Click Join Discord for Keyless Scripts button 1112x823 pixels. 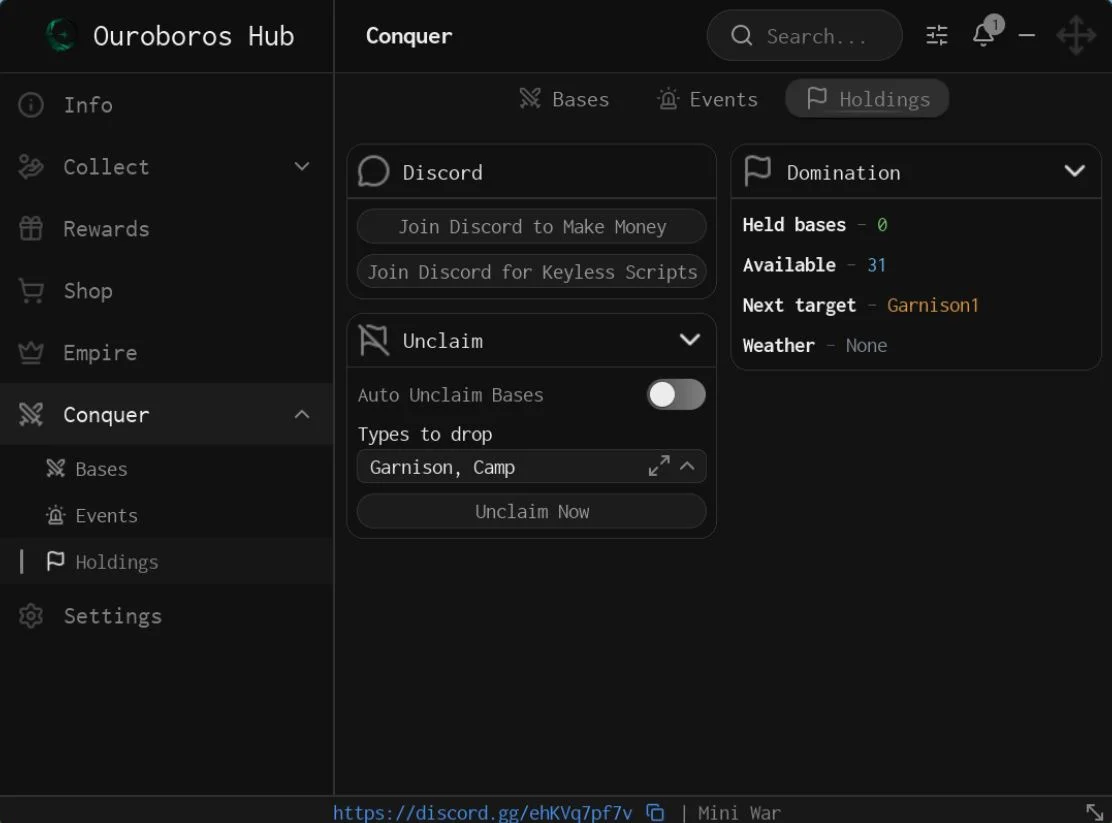pyautogui.click(x=531, y=272)
